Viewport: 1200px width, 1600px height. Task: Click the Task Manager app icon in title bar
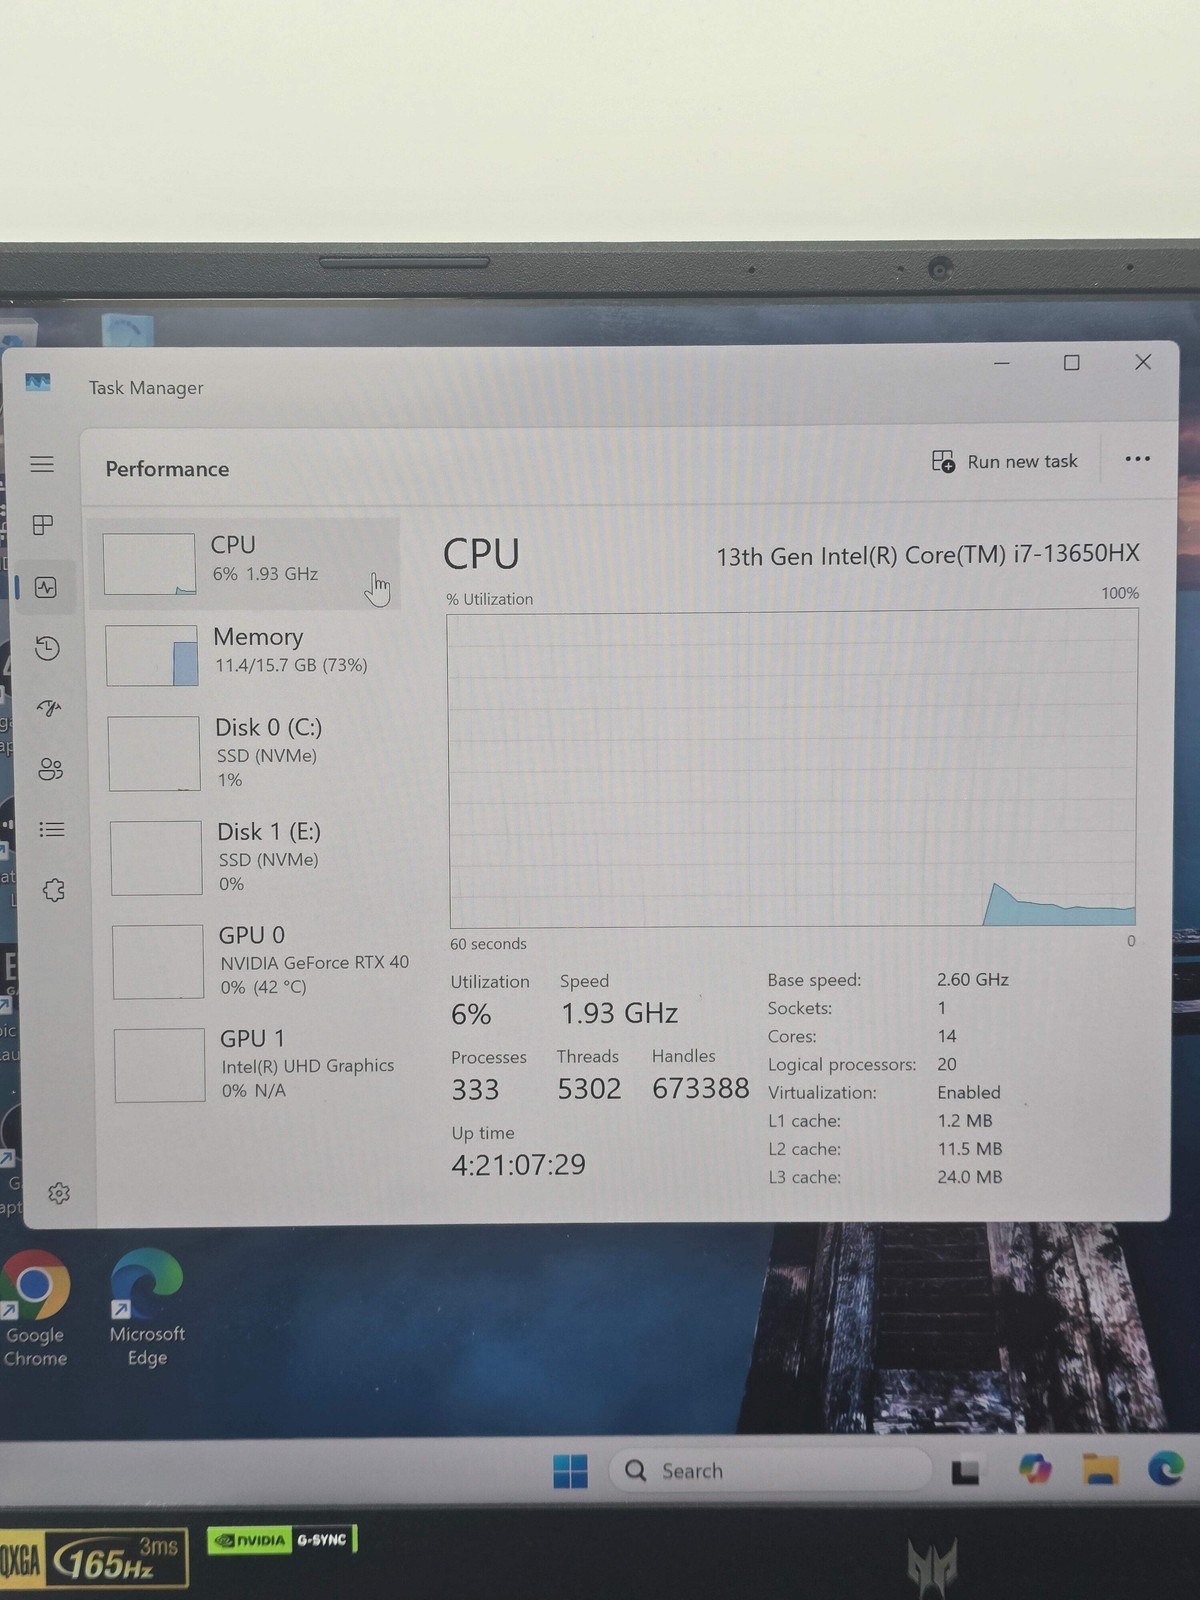click(38, 383)
